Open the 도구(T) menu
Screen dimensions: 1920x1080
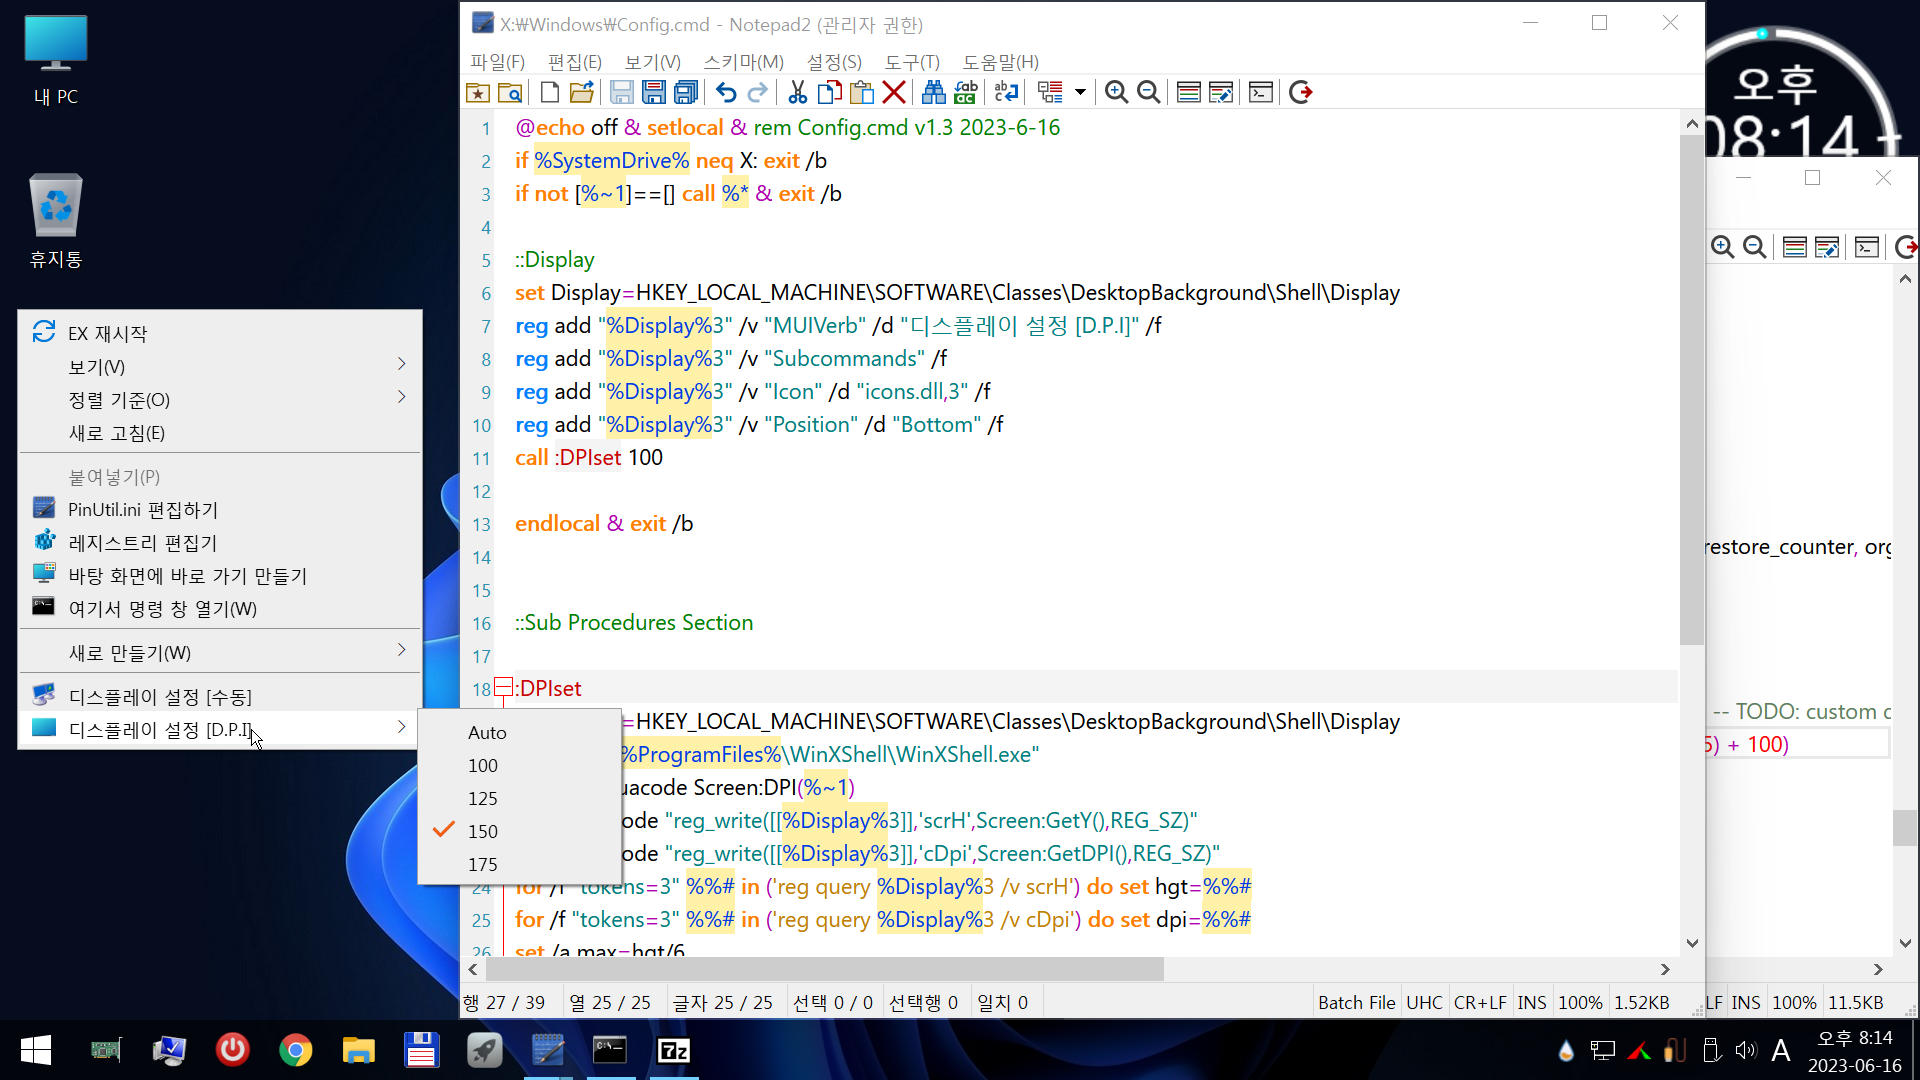[x=912, y=62]
